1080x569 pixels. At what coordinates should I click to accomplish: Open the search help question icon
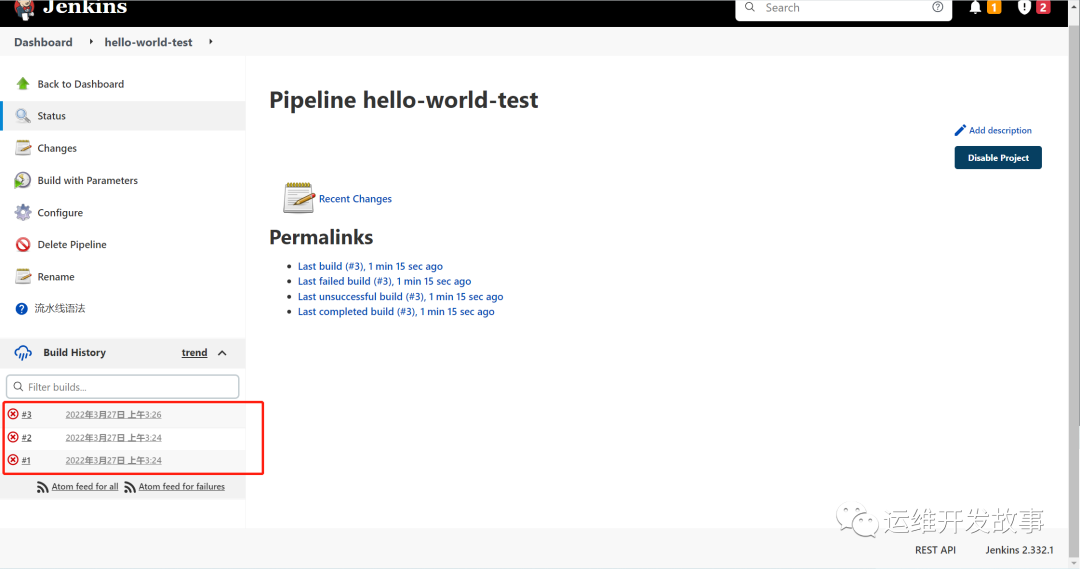937,7
